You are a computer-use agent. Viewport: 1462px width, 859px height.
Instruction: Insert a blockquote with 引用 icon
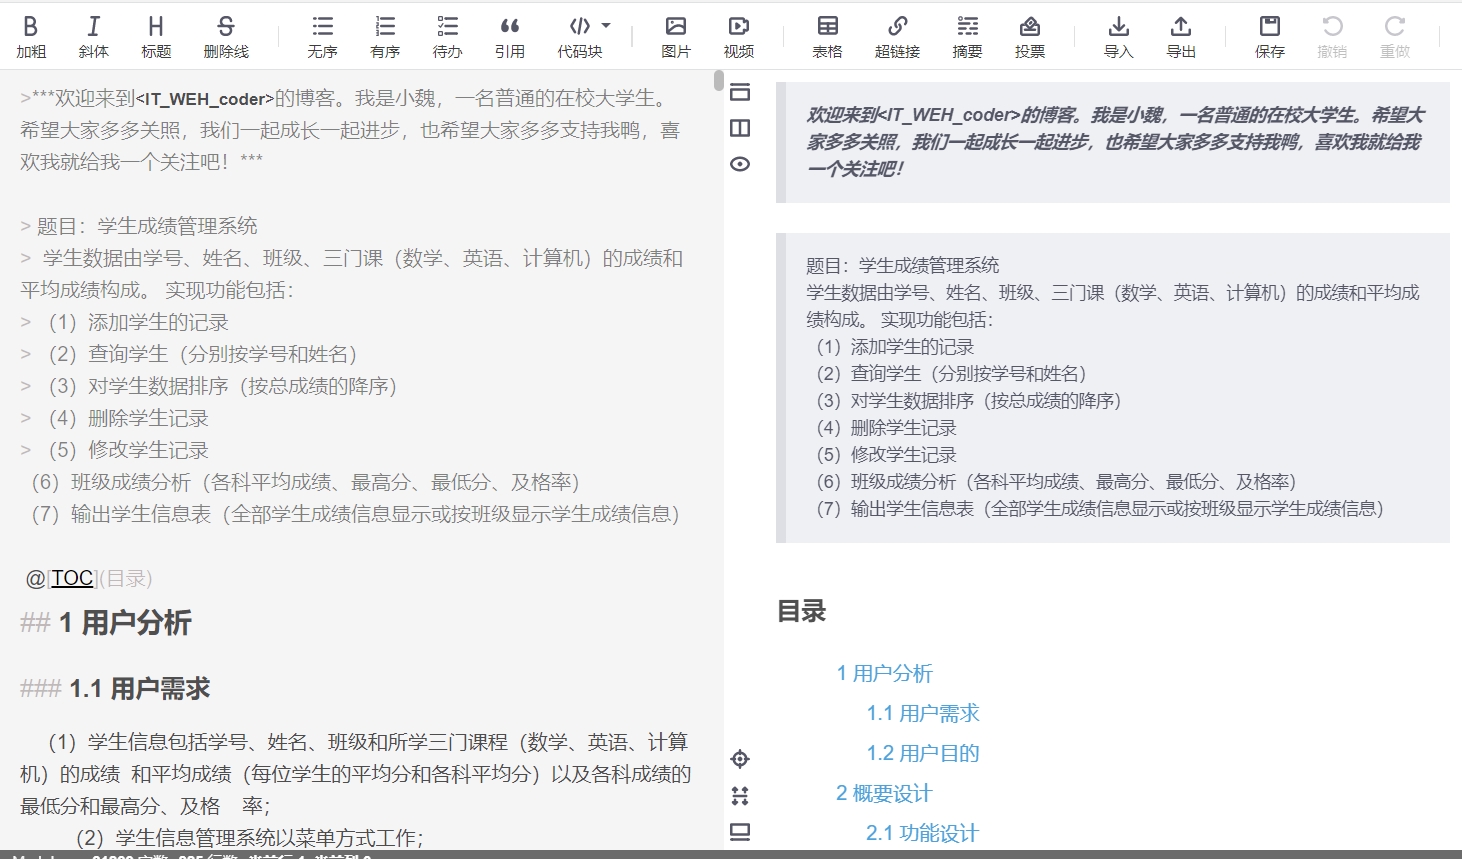[510, 37]
